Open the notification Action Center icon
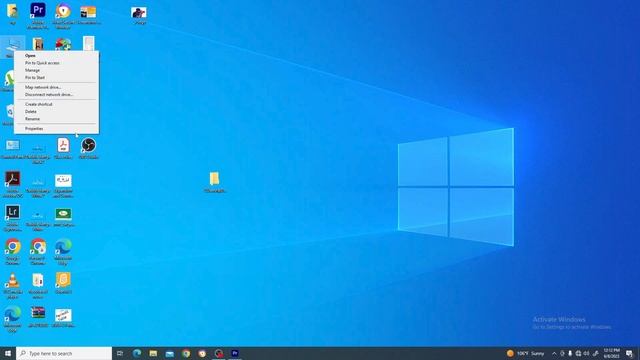Screen dimensions: 640x360 click(x=629, y=353)
